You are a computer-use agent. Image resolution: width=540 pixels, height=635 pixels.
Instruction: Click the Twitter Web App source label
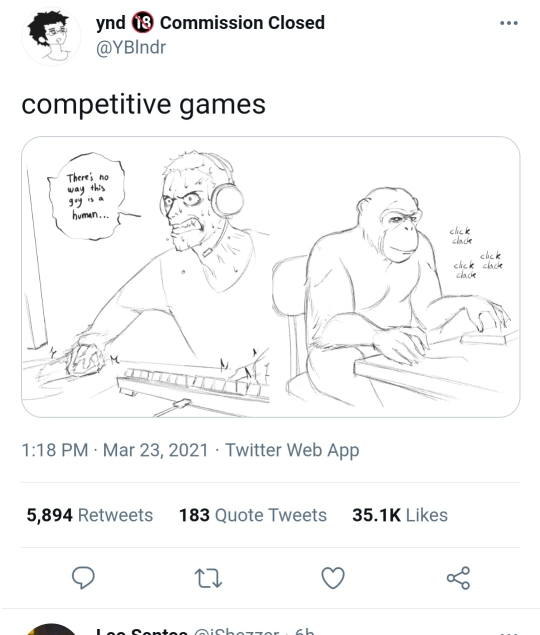point(292,450)
